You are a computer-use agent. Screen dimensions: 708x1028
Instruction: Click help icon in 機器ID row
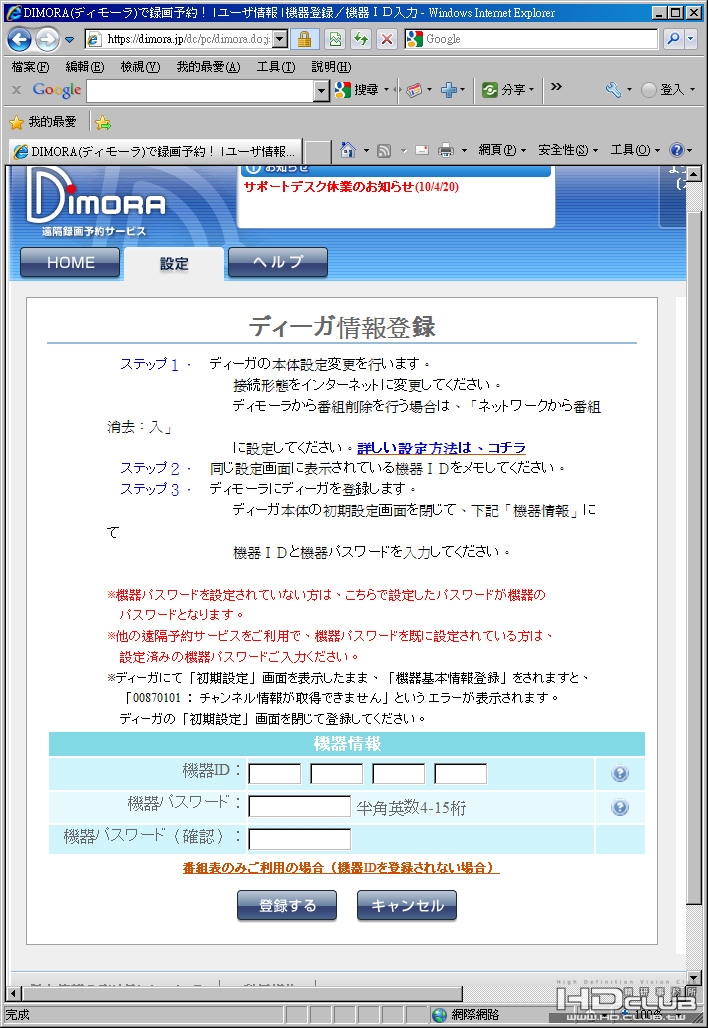tap(620, 774)
